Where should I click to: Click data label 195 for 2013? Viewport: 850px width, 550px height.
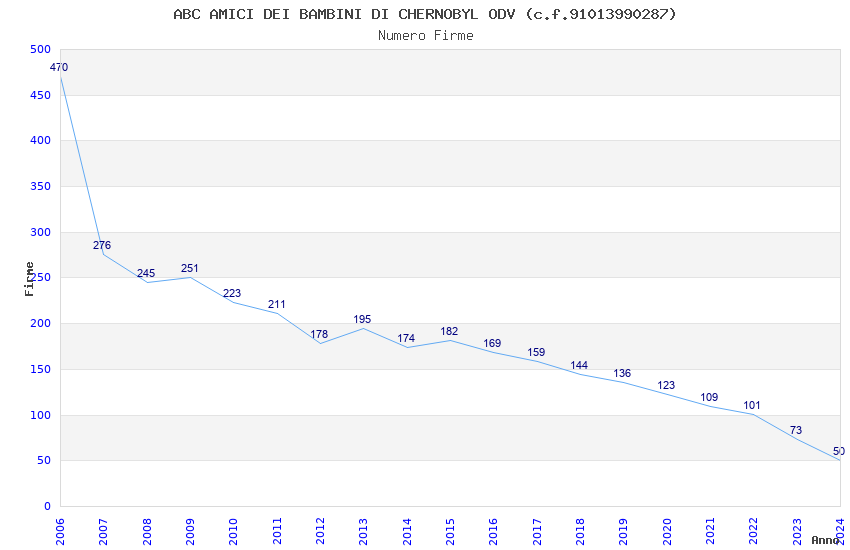tap(362, 319)
